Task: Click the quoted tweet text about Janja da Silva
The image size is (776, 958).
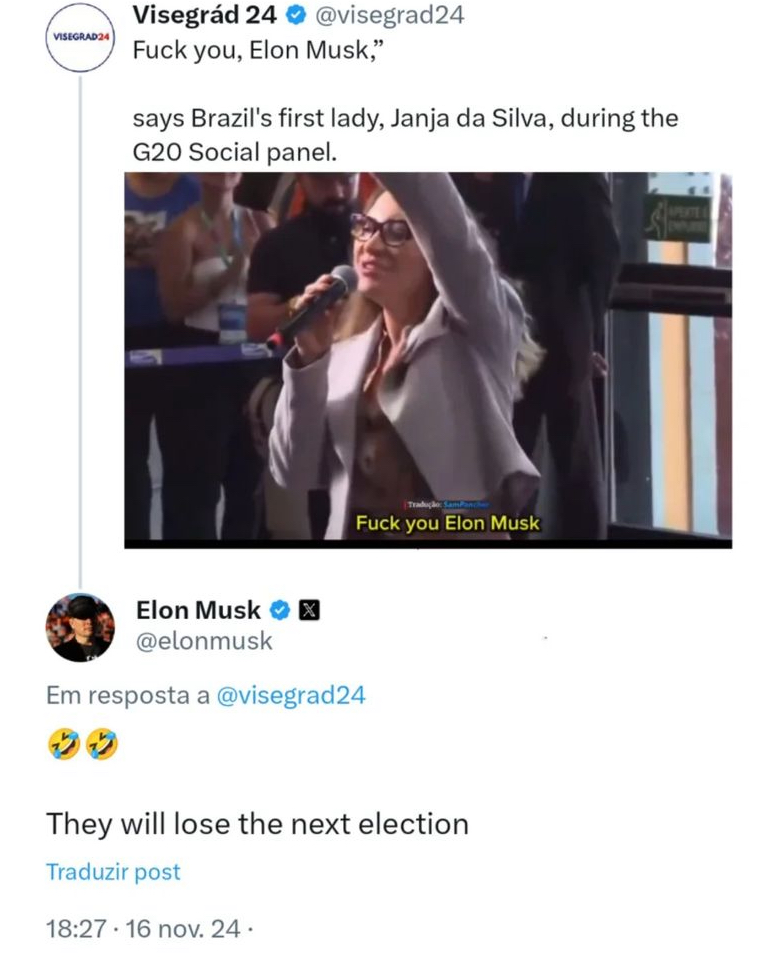Action: tap(405, 135)
